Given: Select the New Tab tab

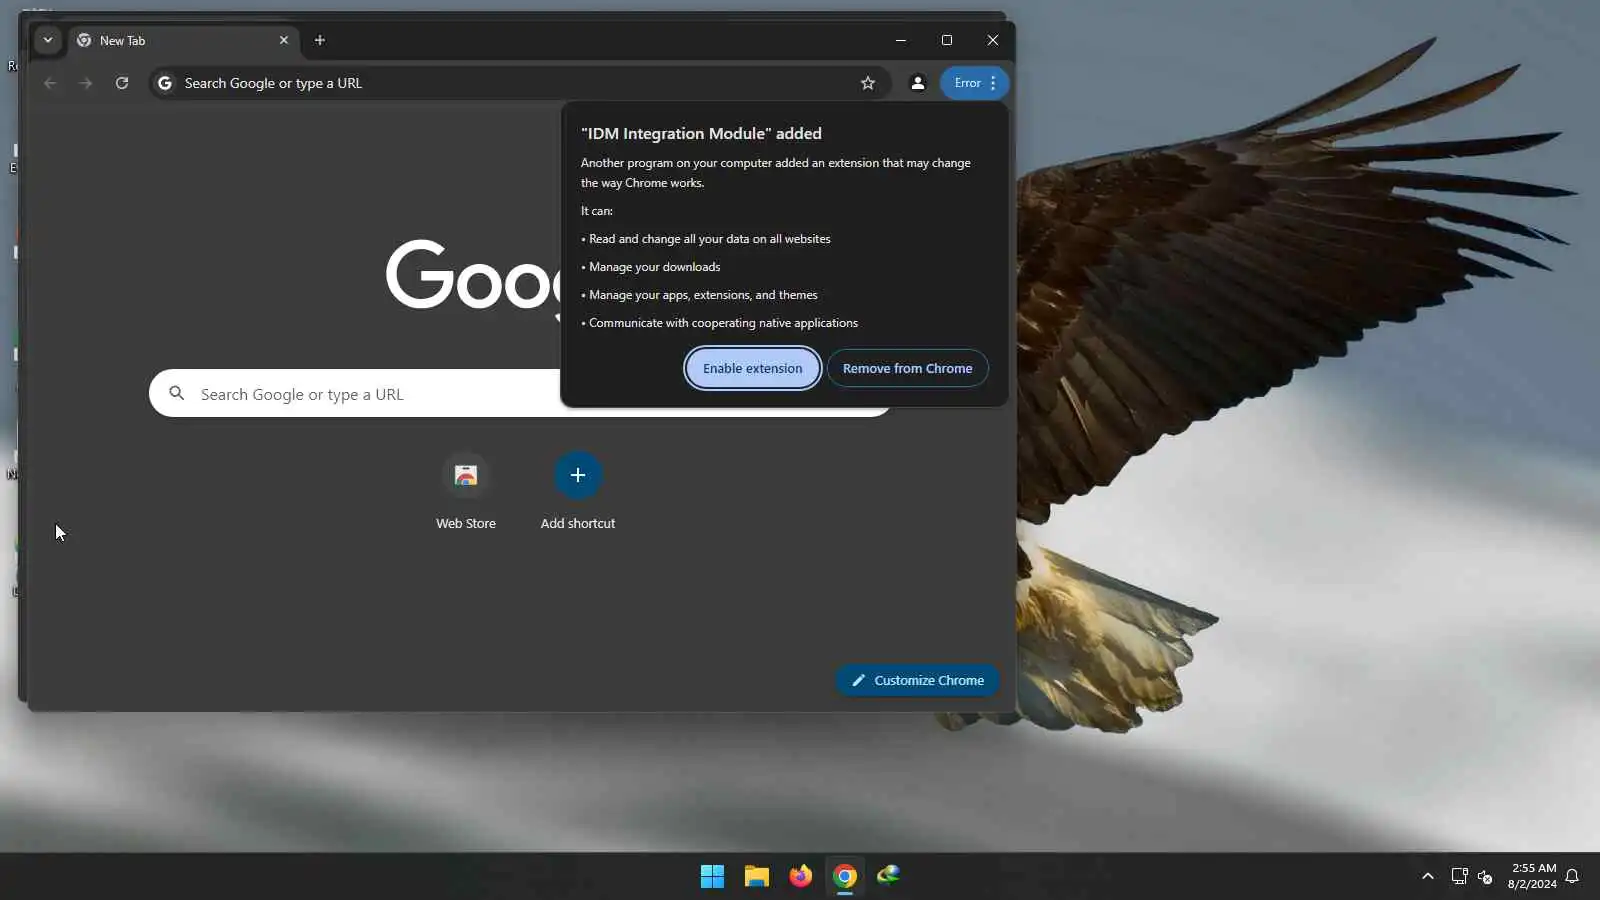Looking at the screenshot, I should tap(184, 40).
